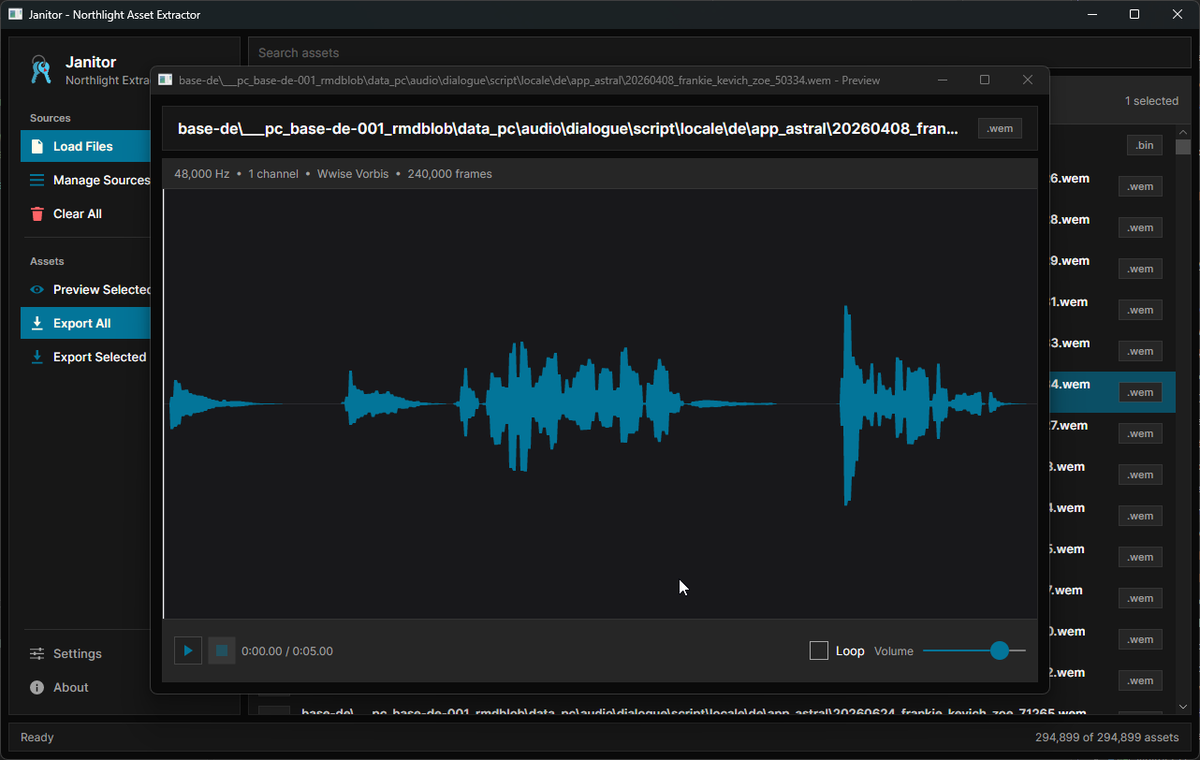This screenshot has height=760, width=1200.
Task: Open Settings via the sliders icon
Action: click(37, 654)
